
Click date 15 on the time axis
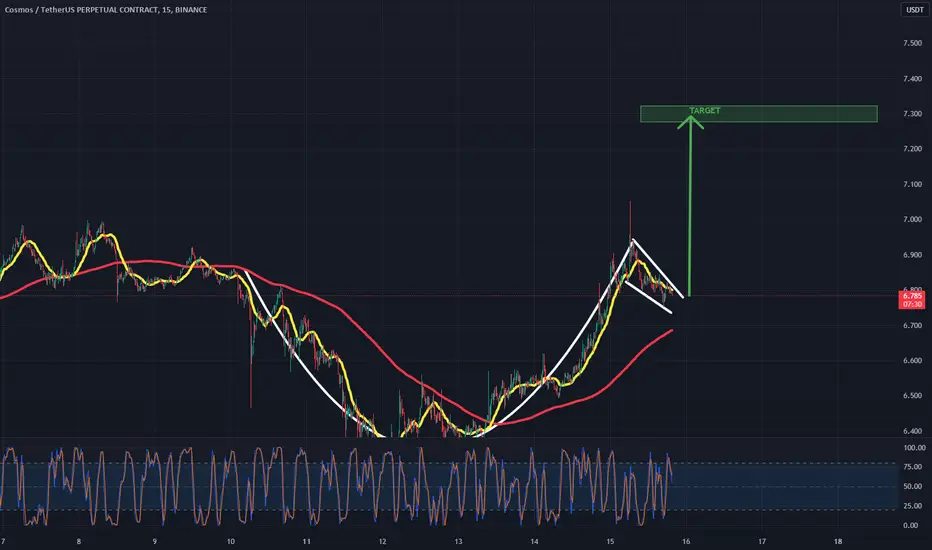point(610,542)
